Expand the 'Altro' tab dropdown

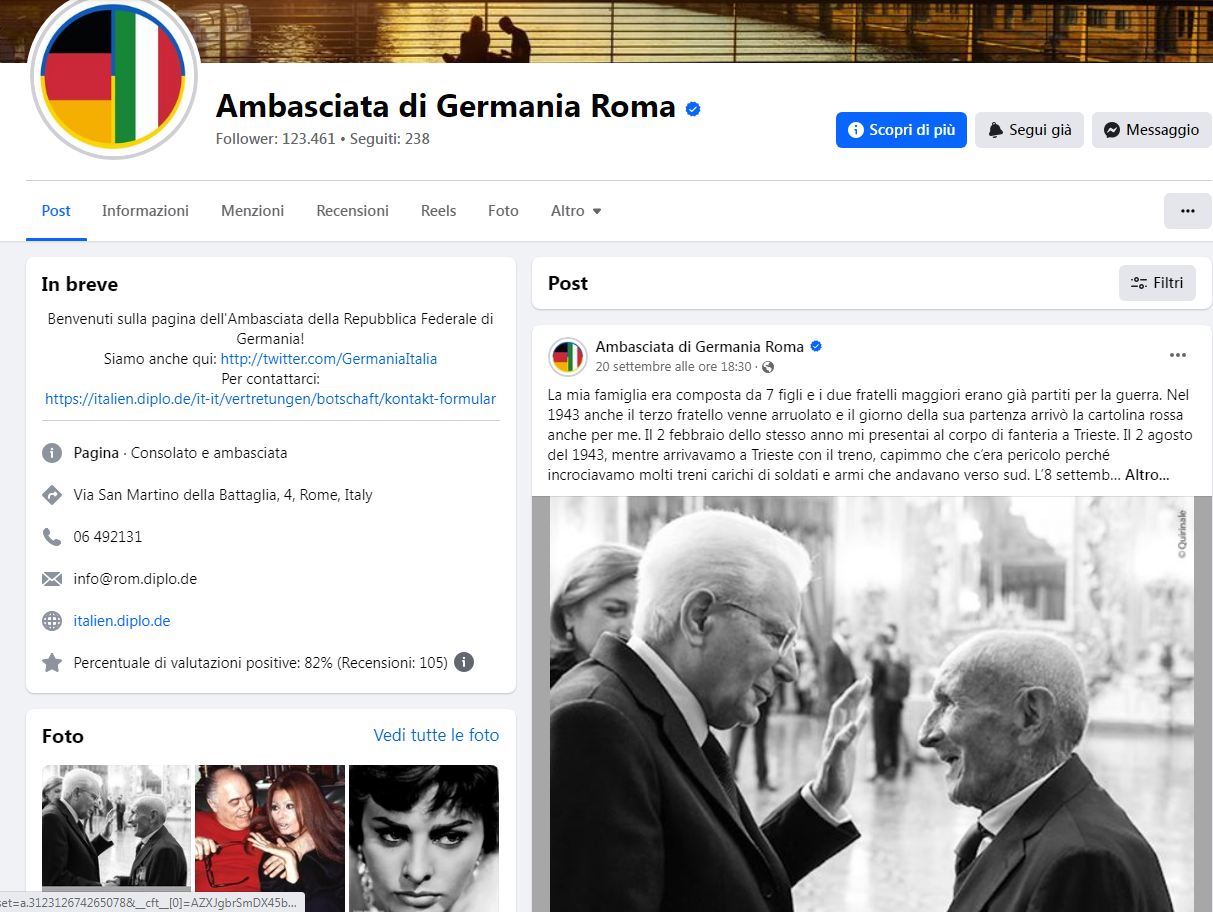[576, 211]
